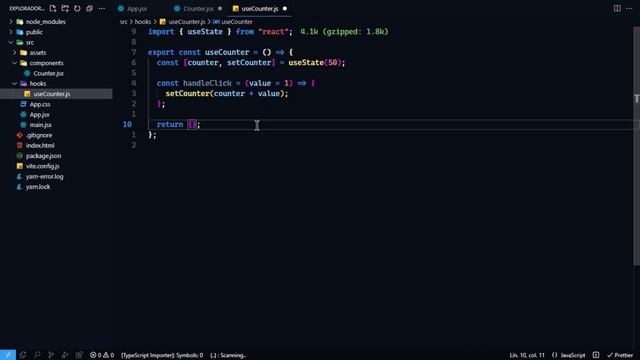Open yarn-error.log in the file tree
Image resolution: width=640 pixels, height=360 pixels.
pyautogui.click(x=44, y=176)
